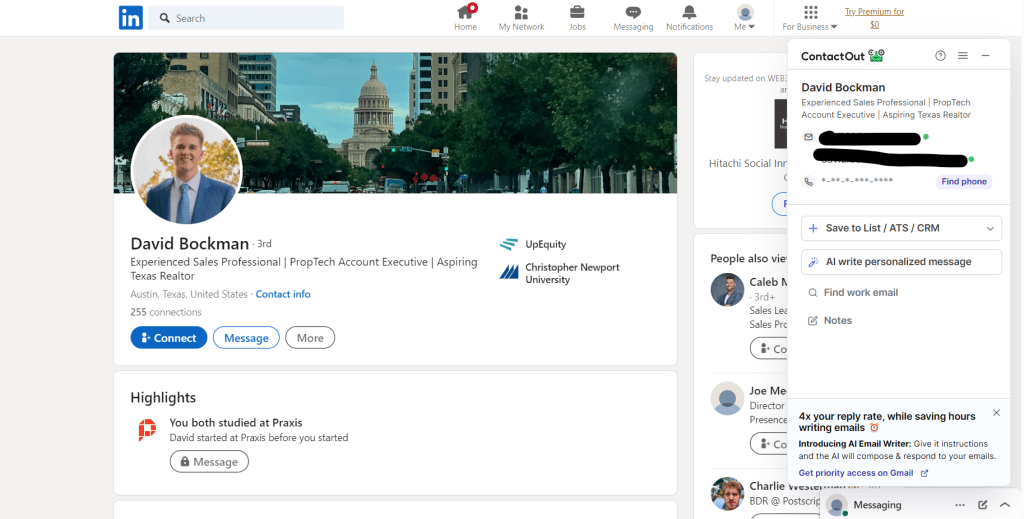Click compose new message icon in Messaging bar
The image size is (1024, 519).
pos(983,505)
